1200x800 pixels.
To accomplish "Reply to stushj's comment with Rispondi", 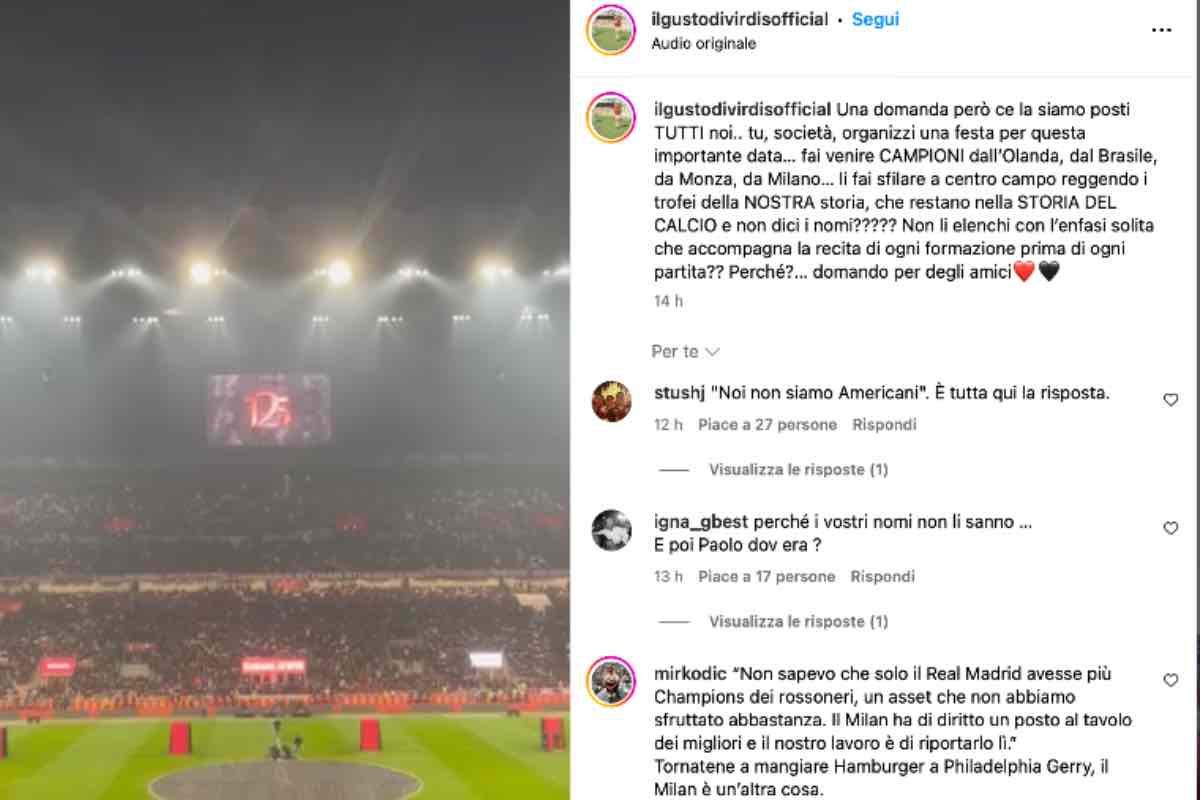I will click(884, 424).
